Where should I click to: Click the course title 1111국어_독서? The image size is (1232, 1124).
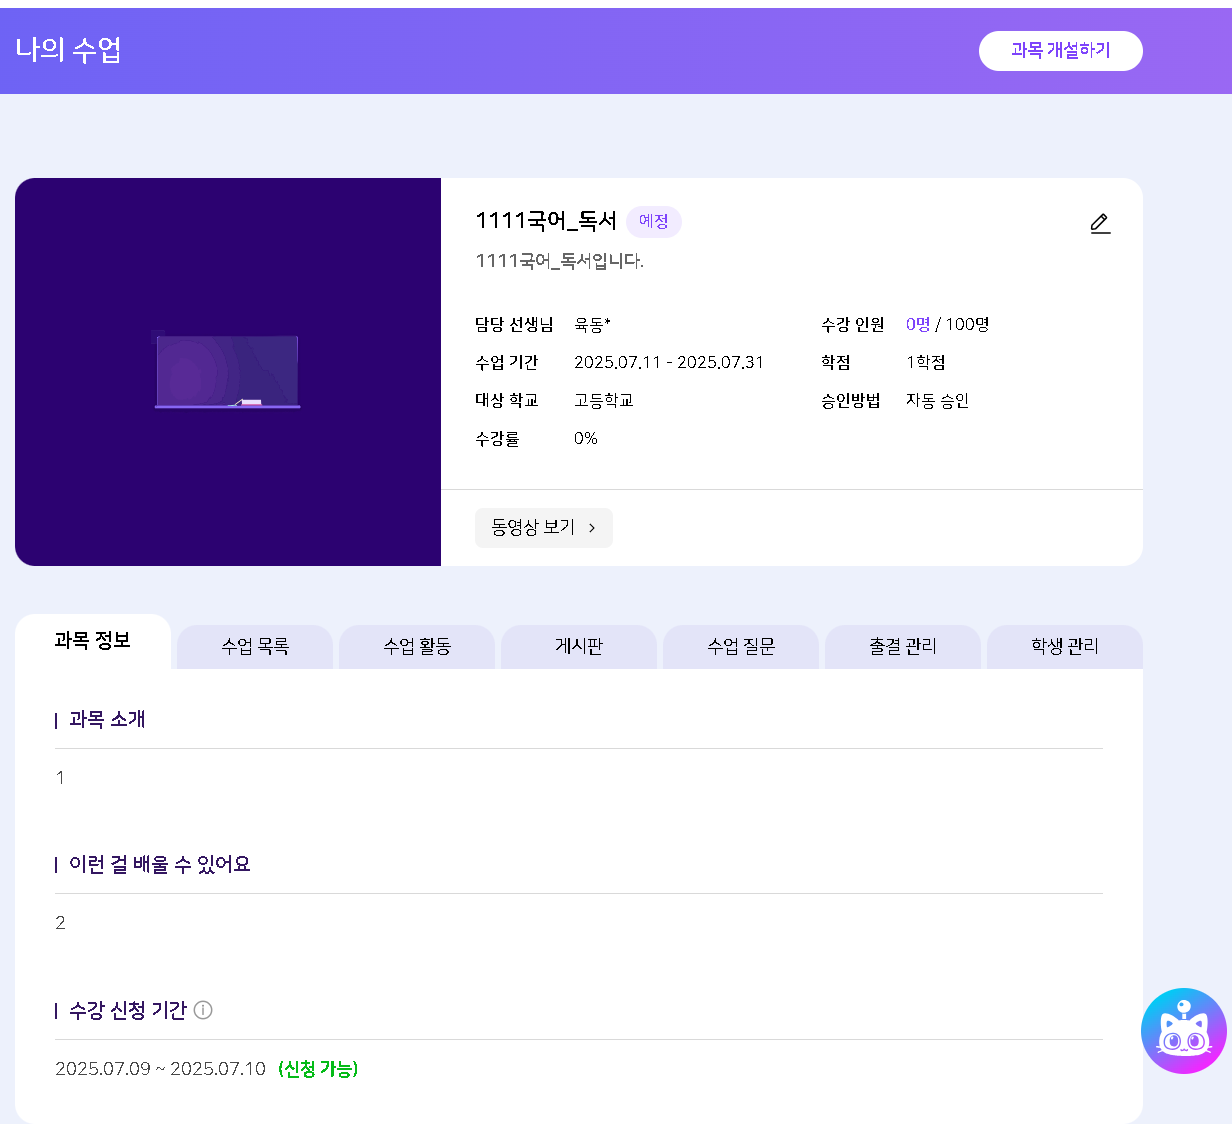click(x=545, y=221)
